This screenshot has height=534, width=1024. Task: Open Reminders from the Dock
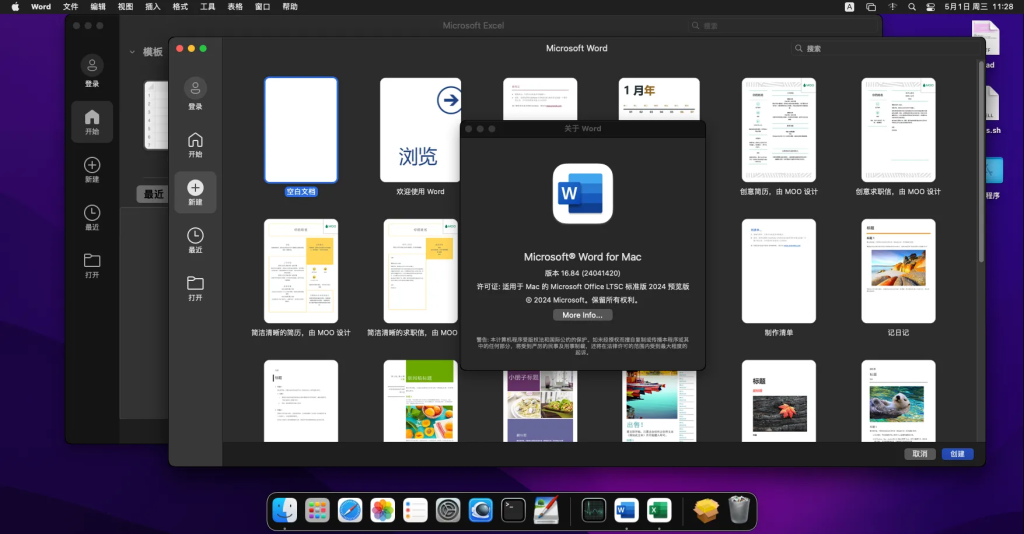[415, 510]
